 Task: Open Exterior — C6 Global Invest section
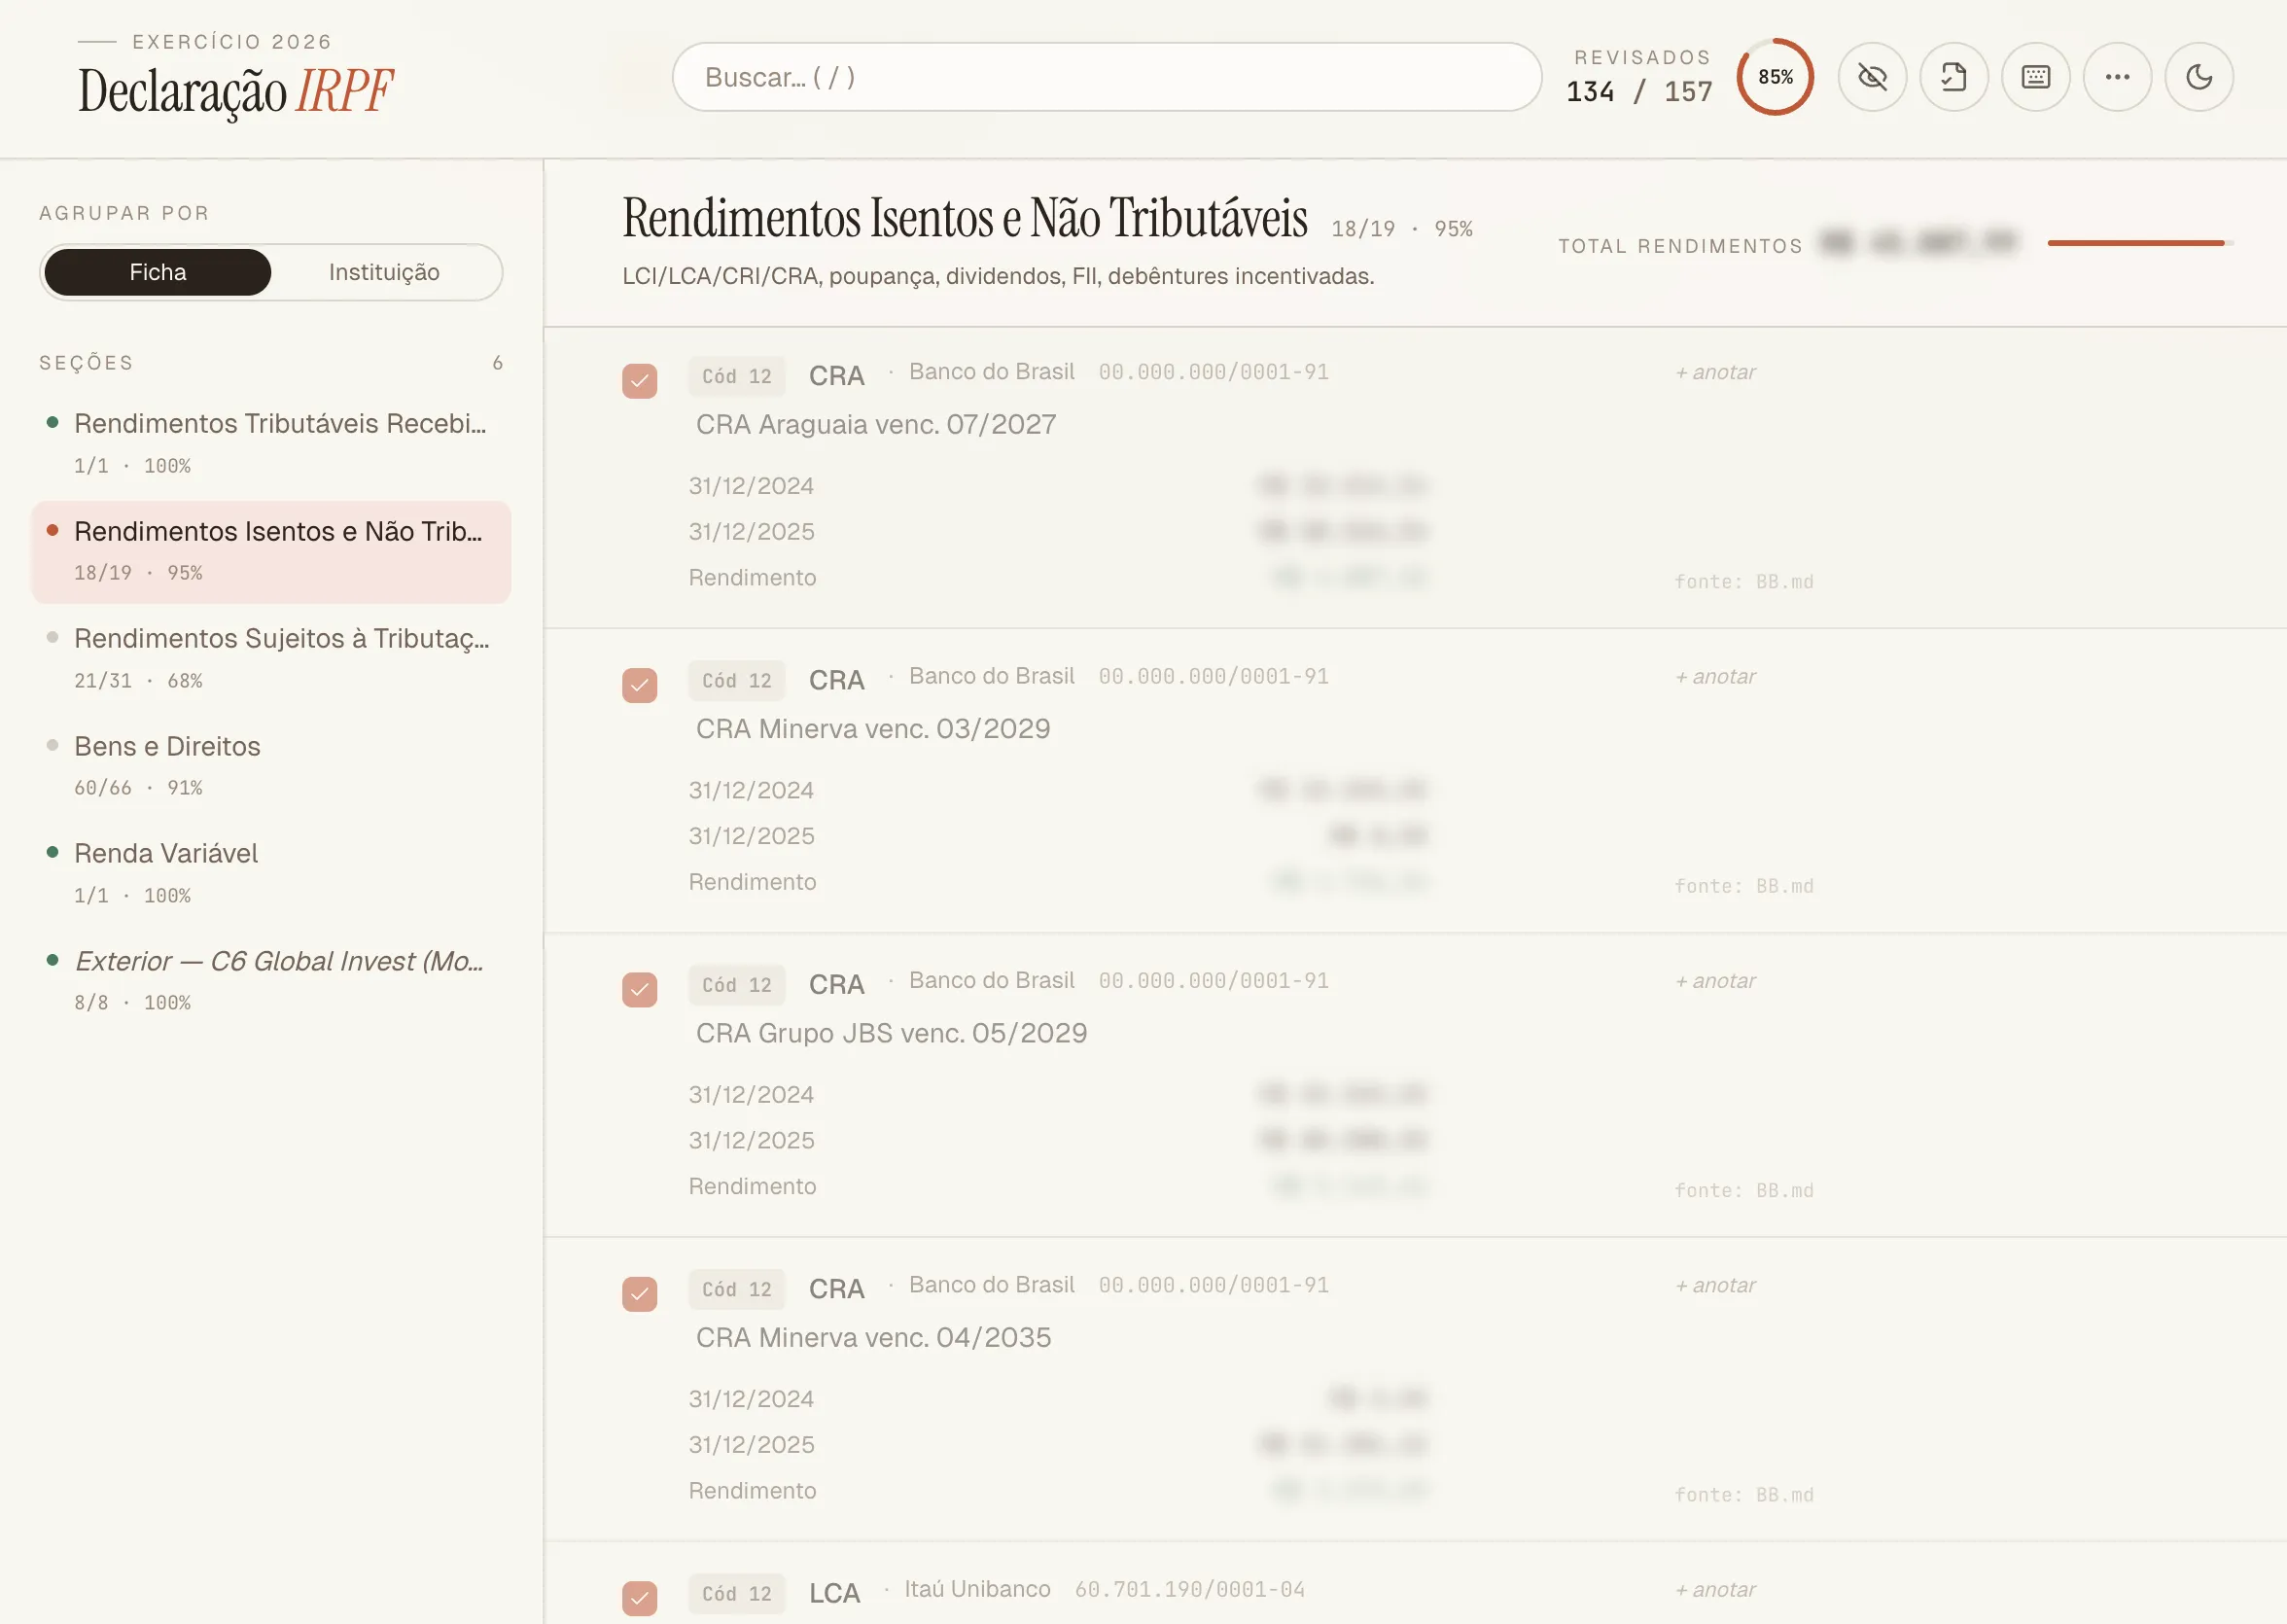point(271,981)
